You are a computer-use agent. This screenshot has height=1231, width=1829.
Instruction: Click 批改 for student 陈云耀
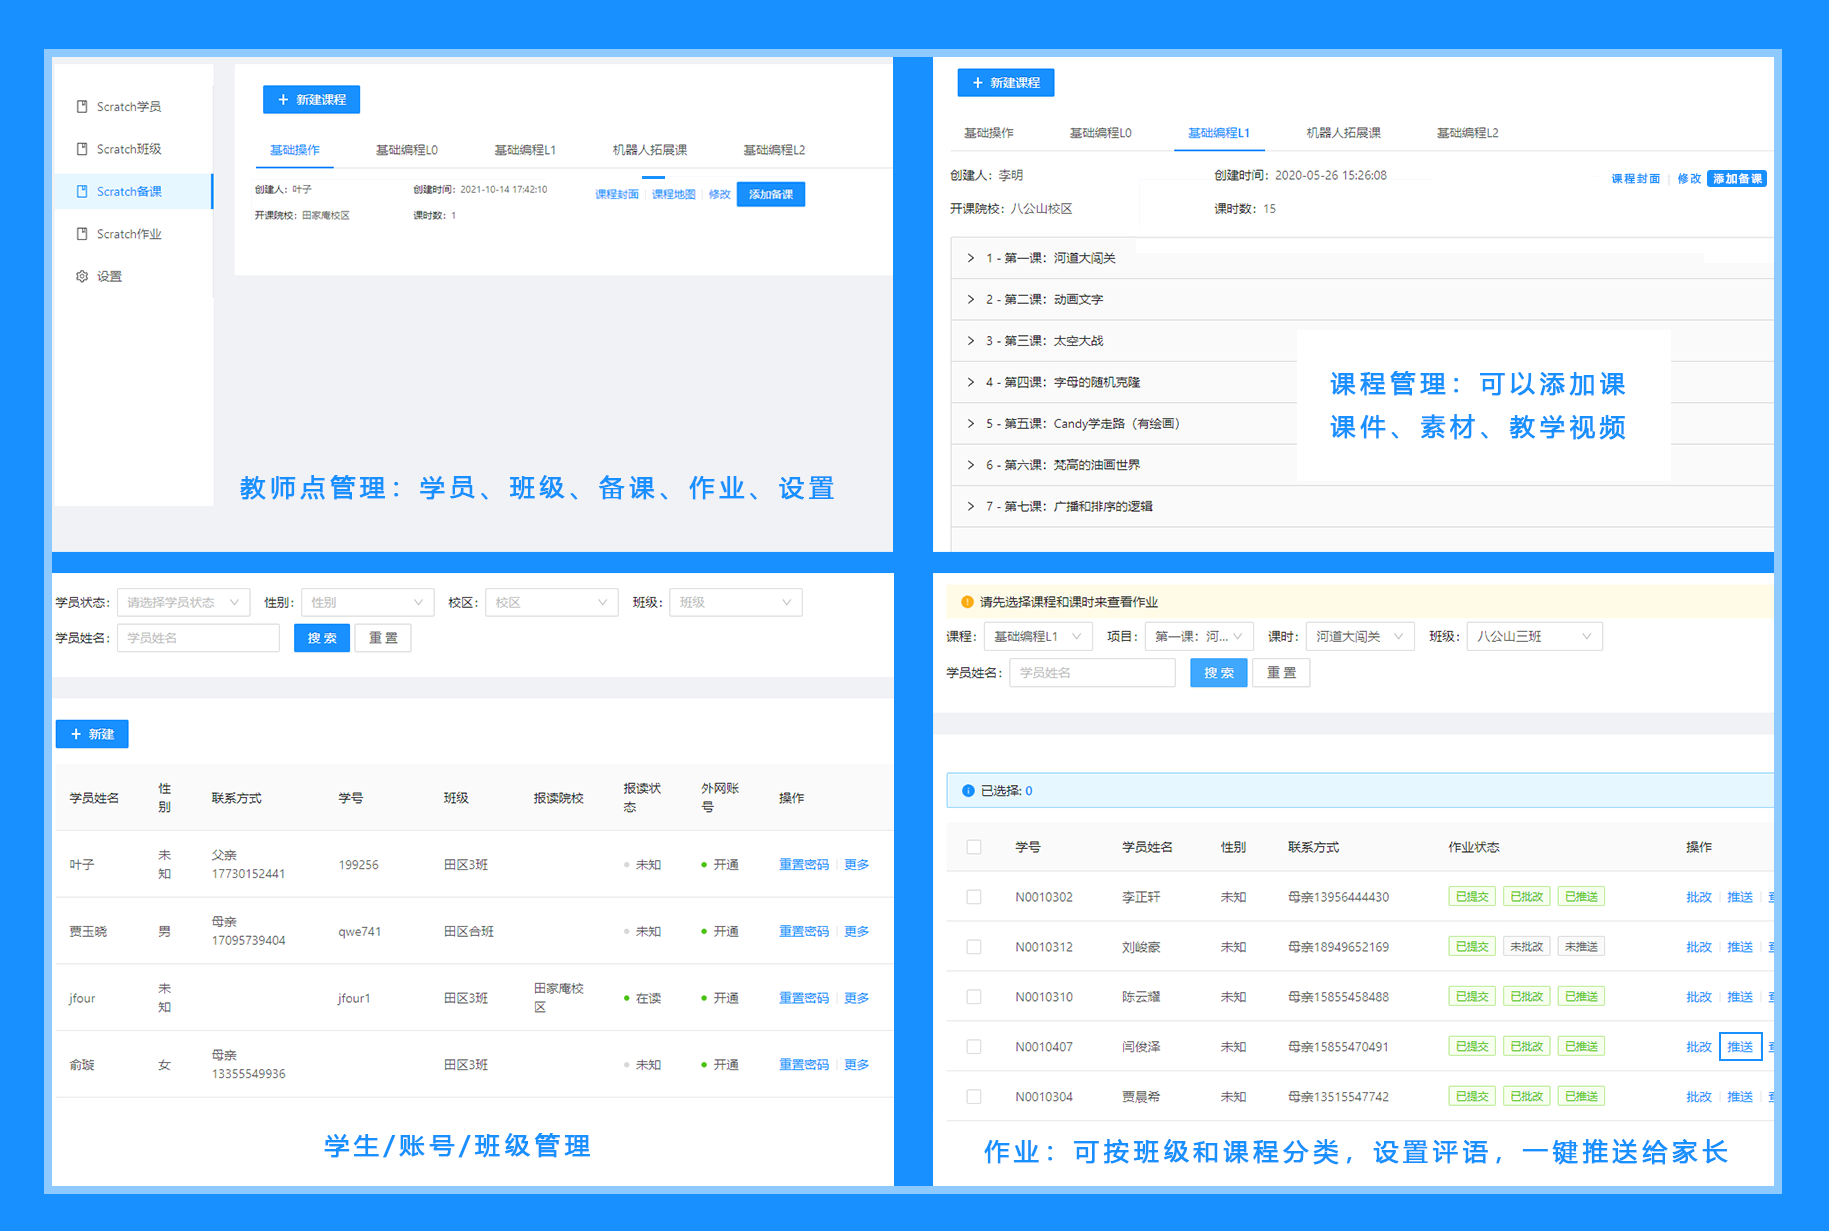tap(1699, 997)
